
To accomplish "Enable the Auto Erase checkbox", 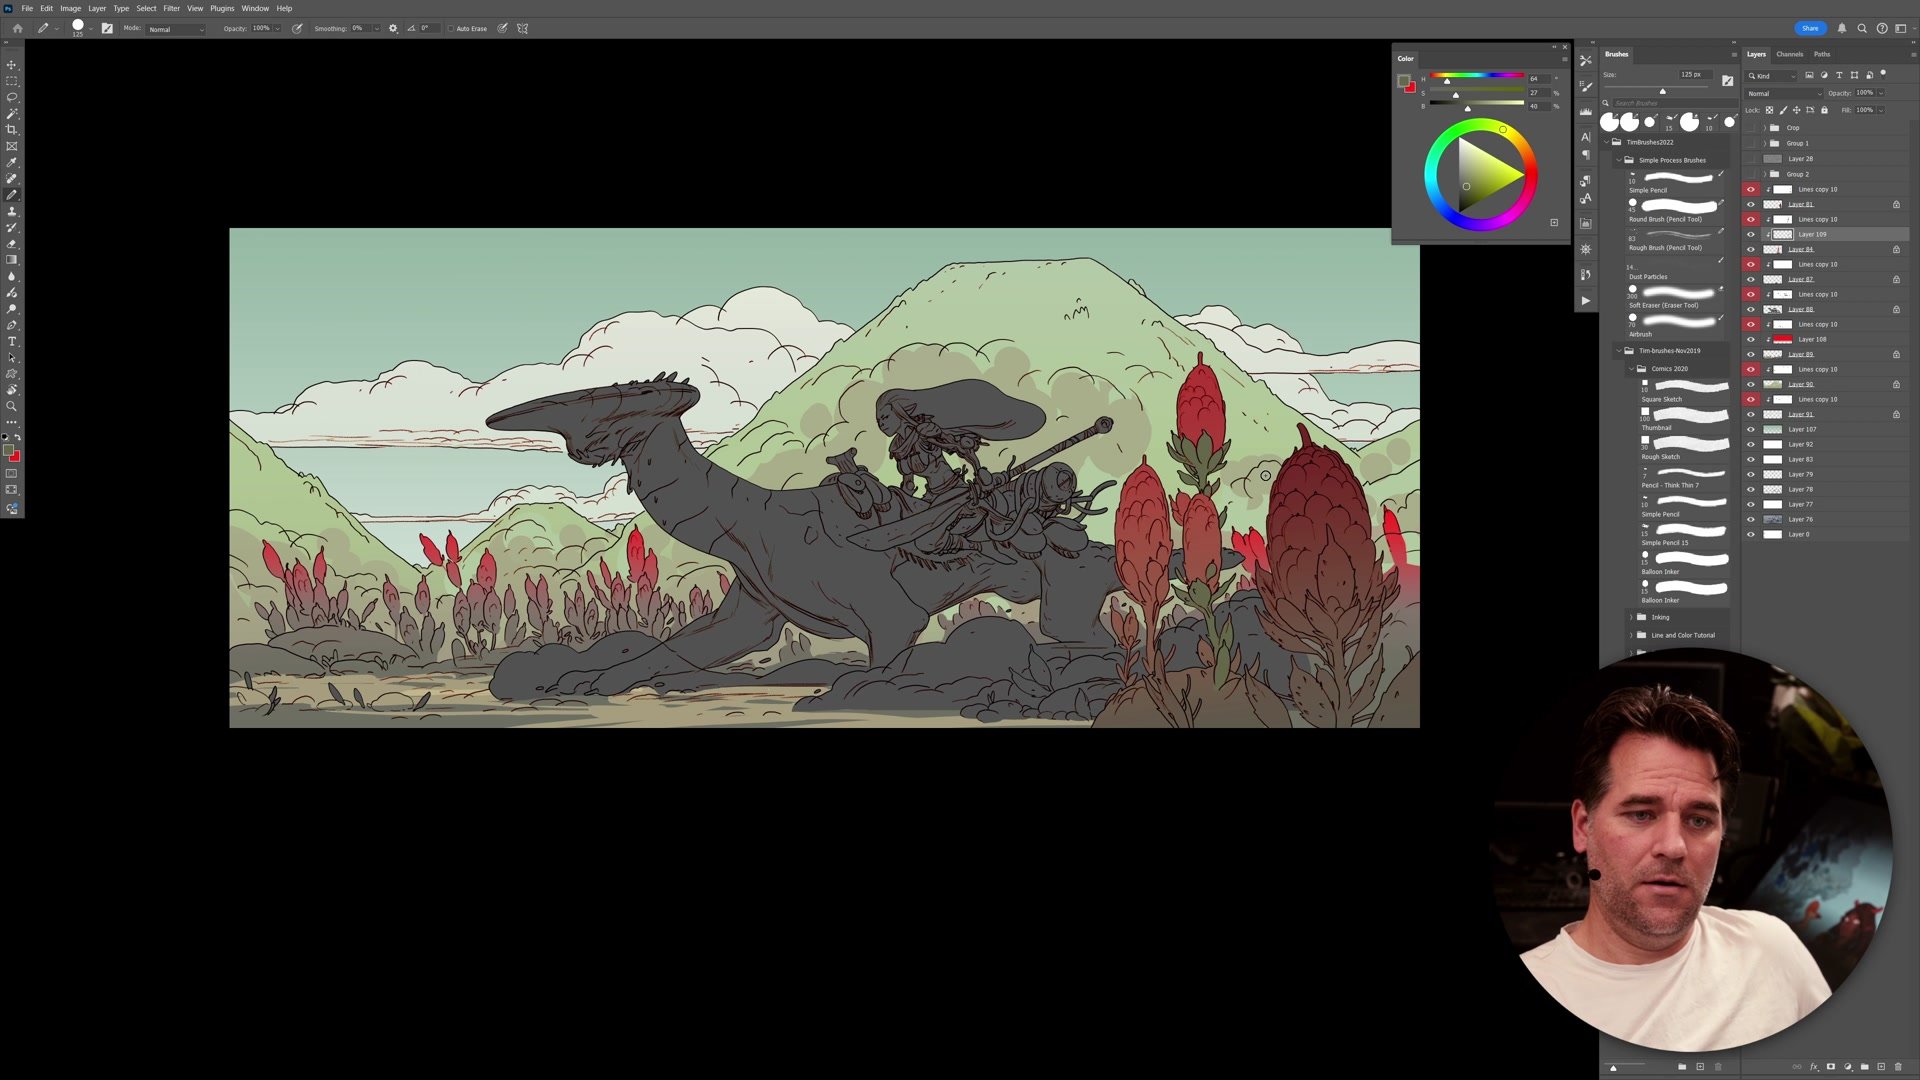I will pos(451,28).
